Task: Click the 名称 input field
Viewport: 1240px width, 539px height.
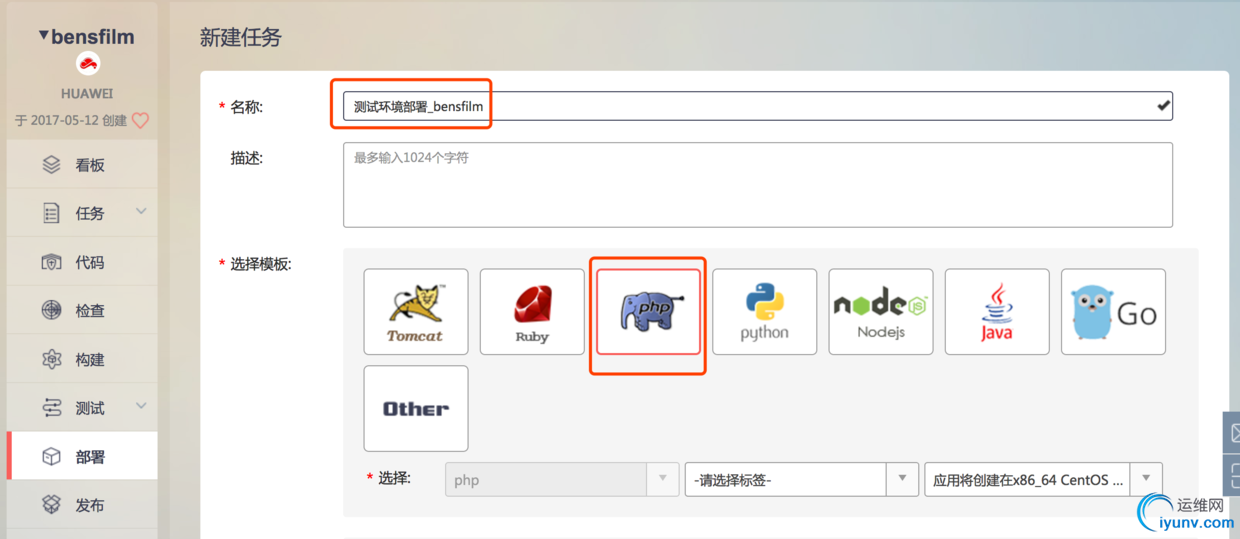Action: point(757,106)
